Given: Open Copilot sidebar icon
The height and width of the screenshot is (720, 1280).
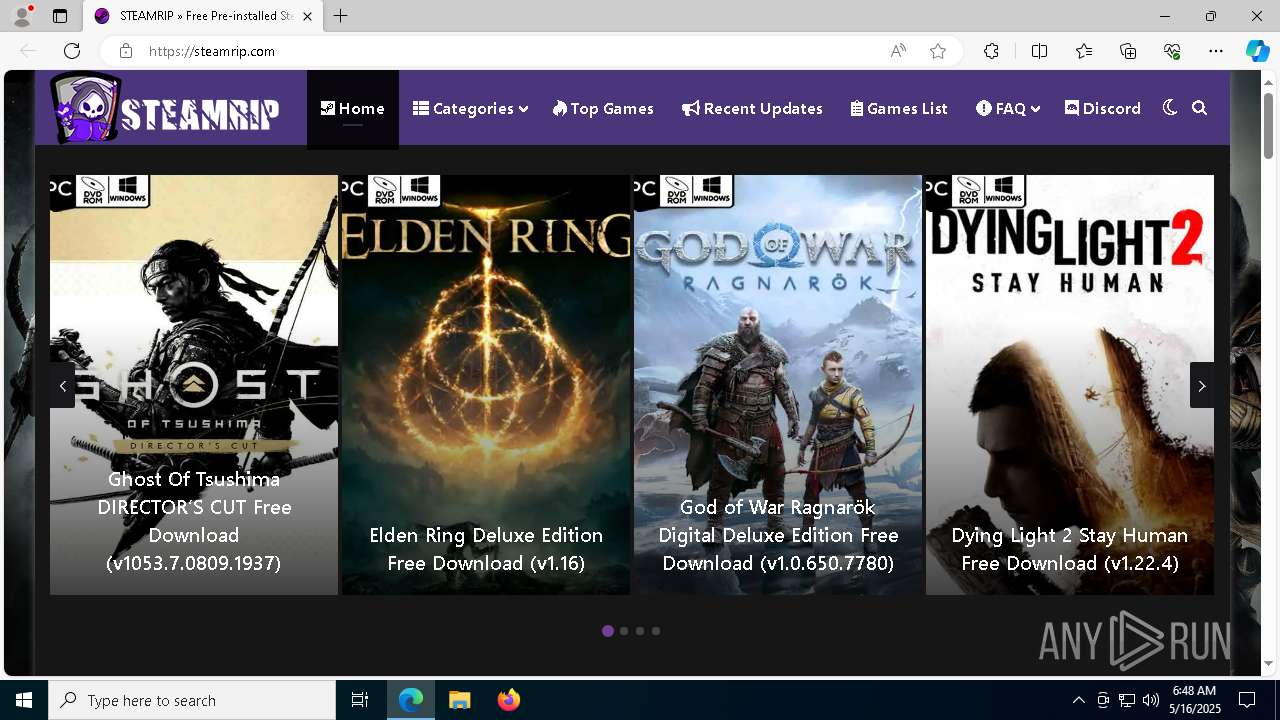Looking at the screenshot, I should point(1257,51).
